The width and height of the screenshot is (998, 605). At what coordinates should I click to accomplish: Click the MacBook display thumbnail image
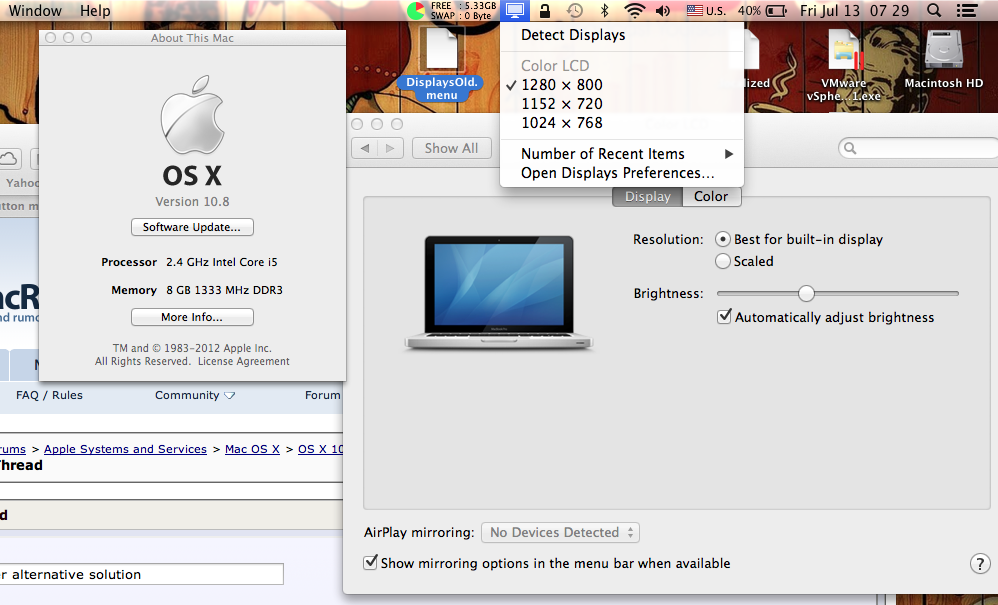[x=498, y=293]
